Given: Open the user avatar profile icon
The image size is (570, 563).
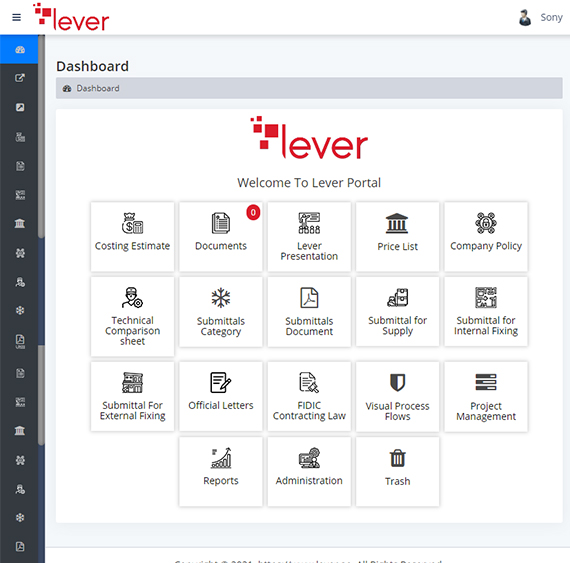Looking at the screenshot, I should point(525,17).
